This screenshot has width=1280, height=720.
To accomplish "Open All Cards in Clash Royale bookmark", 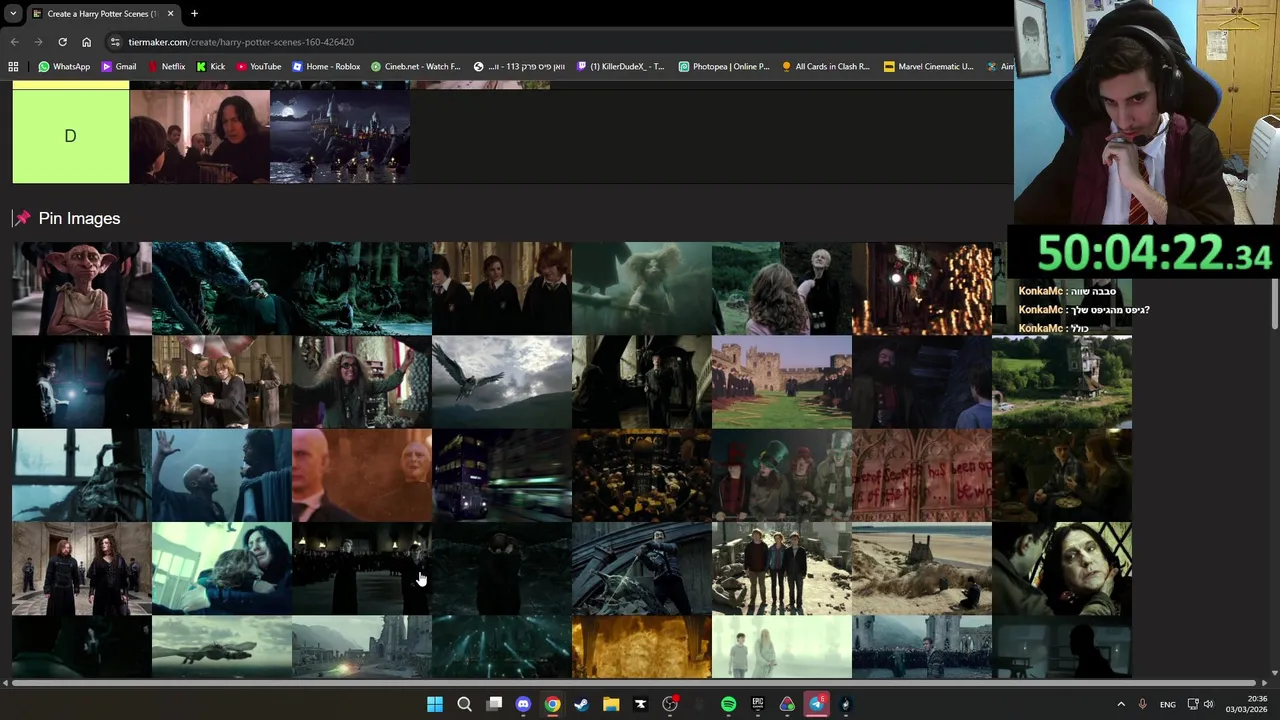I will pos(826,66).
